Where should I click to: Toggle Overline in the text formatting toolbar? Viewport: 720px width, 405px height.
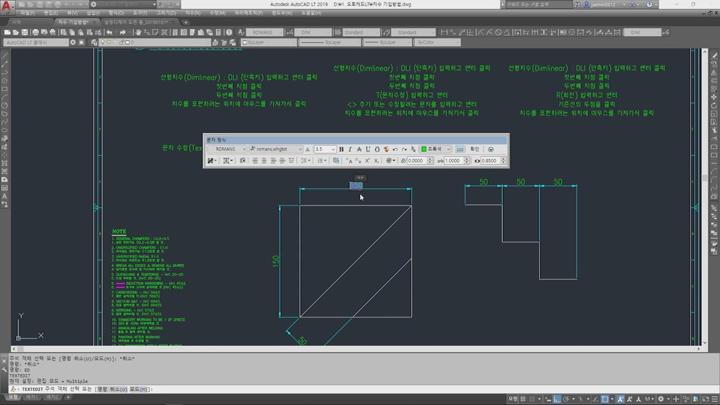(377, 149)
